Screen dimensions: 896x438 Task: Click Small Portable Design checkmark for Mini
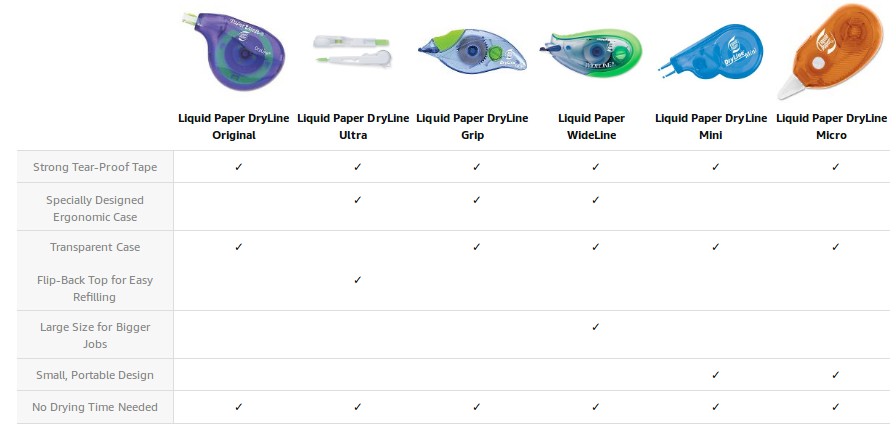[715, 375]
